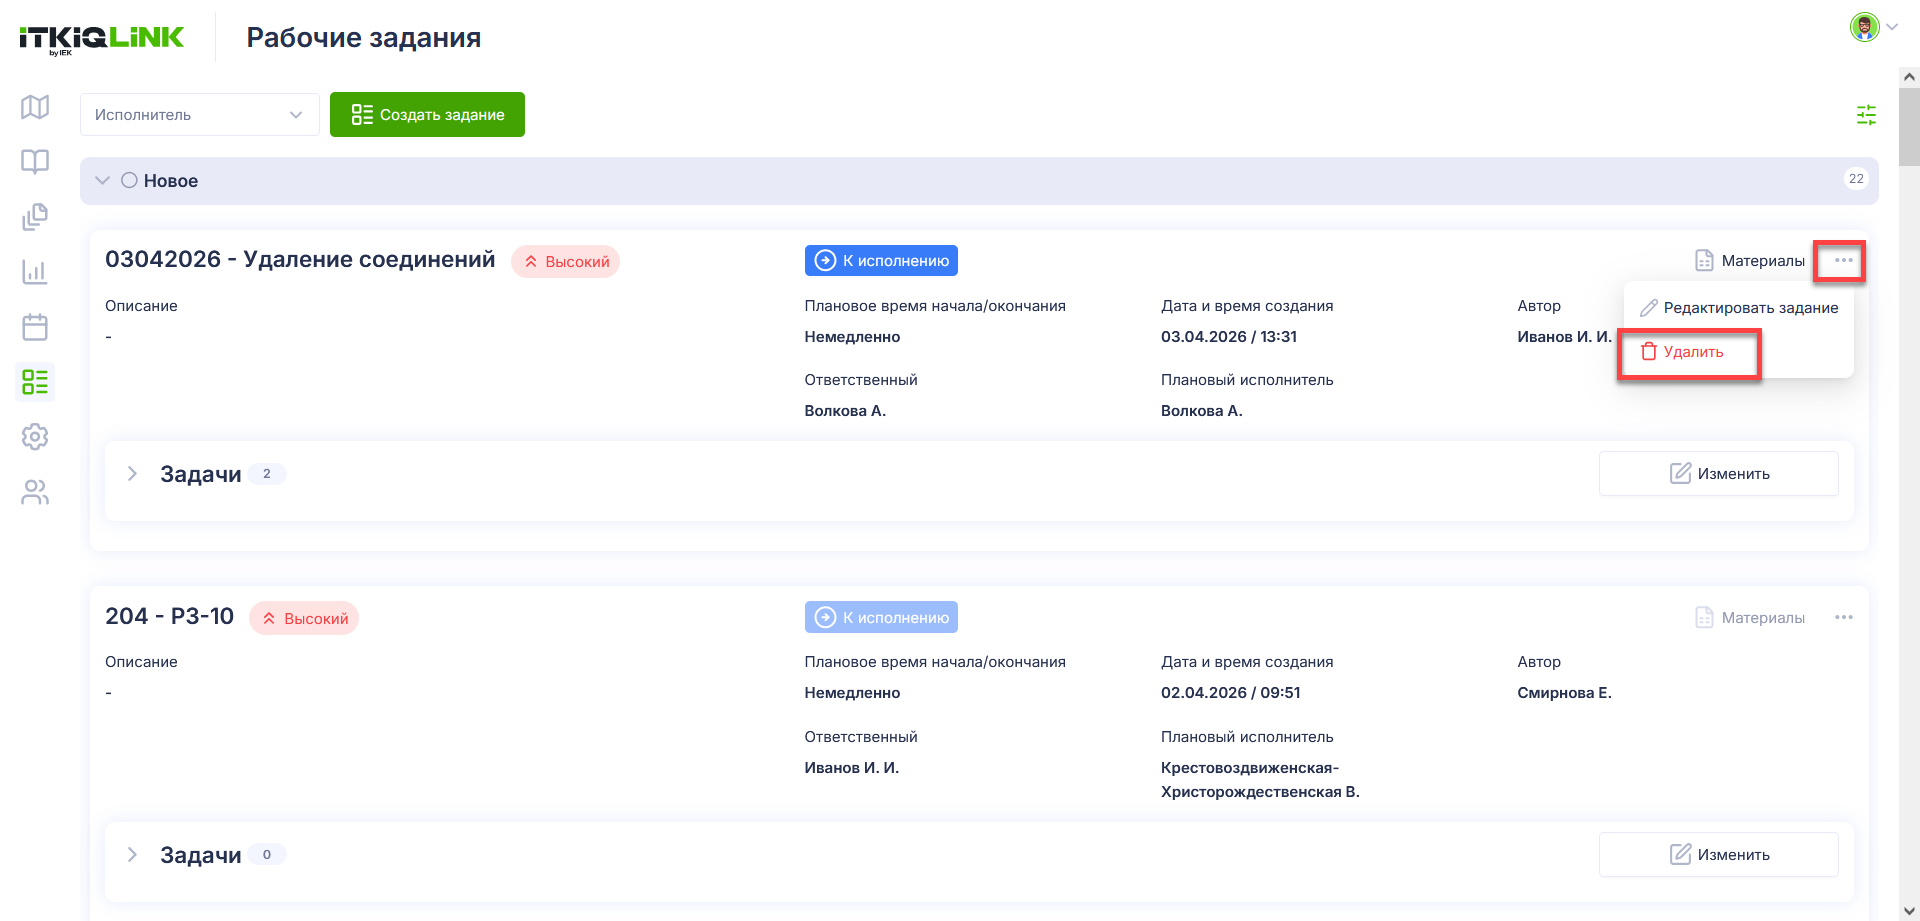Open the book journal sidebar icon
Viewport: 1920px width, 921px height.
[x=35, y=162]
